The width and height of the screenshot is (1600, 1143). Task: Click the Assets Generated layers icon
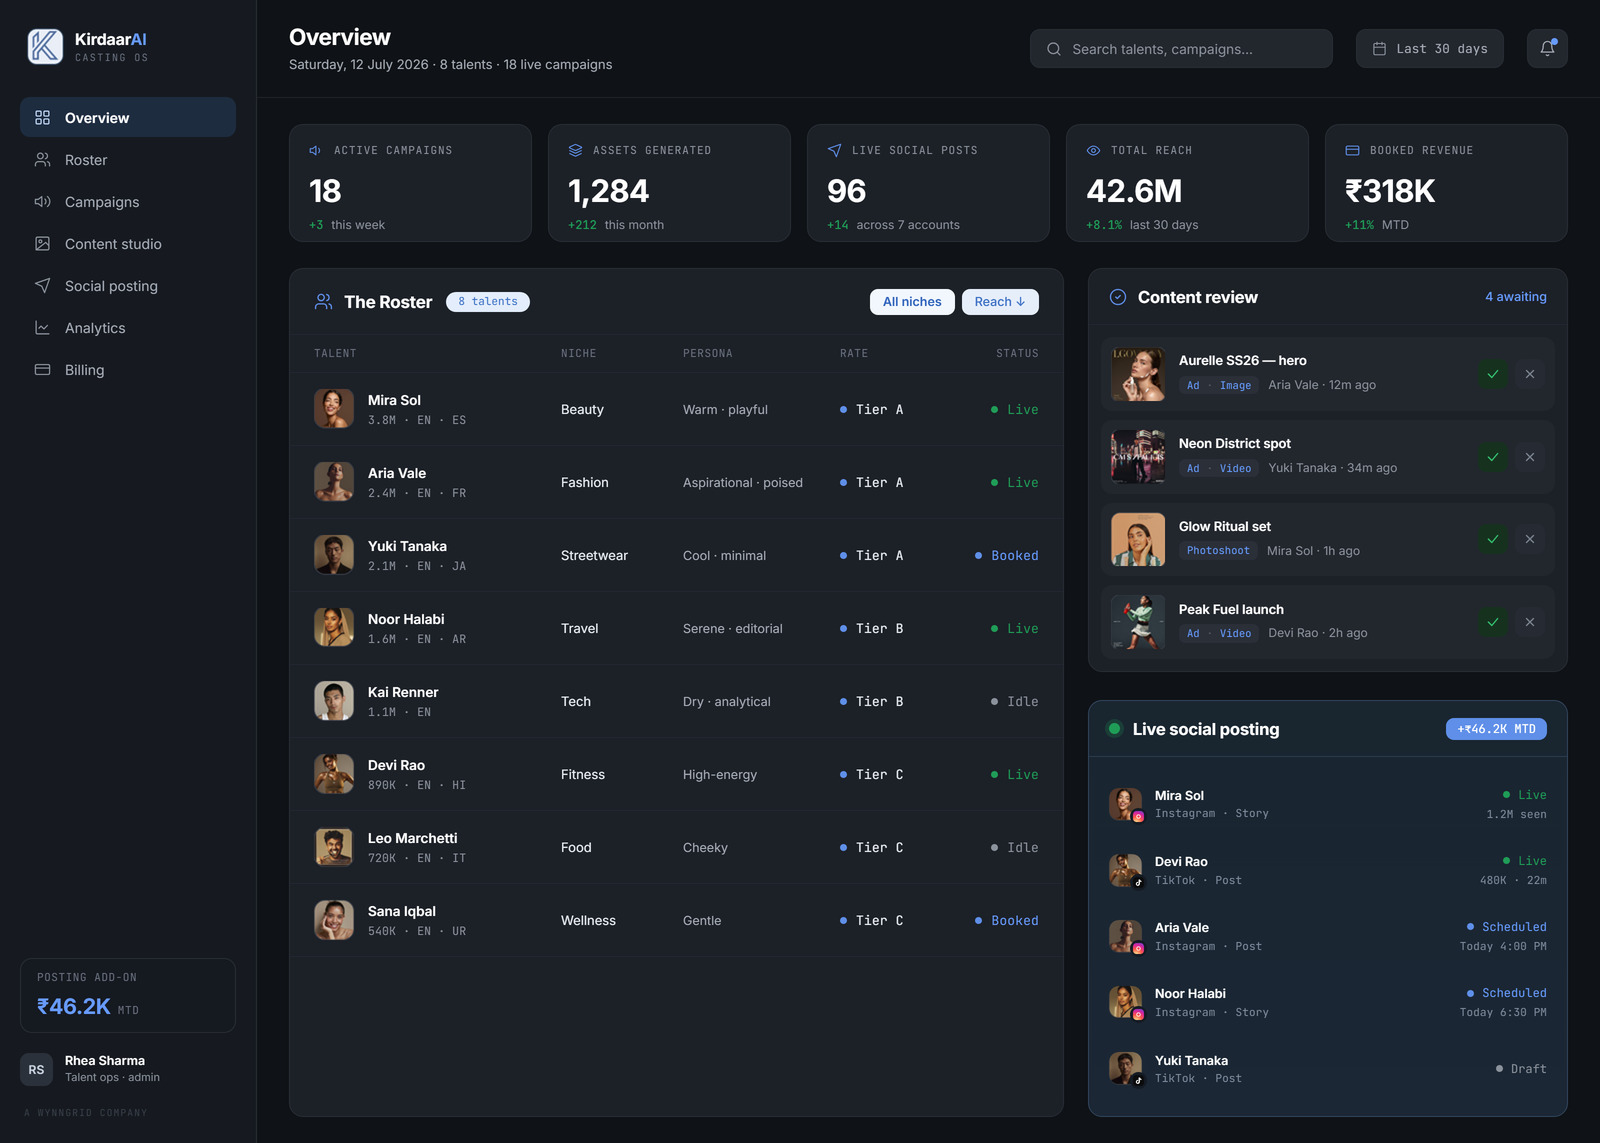(575, 150)
